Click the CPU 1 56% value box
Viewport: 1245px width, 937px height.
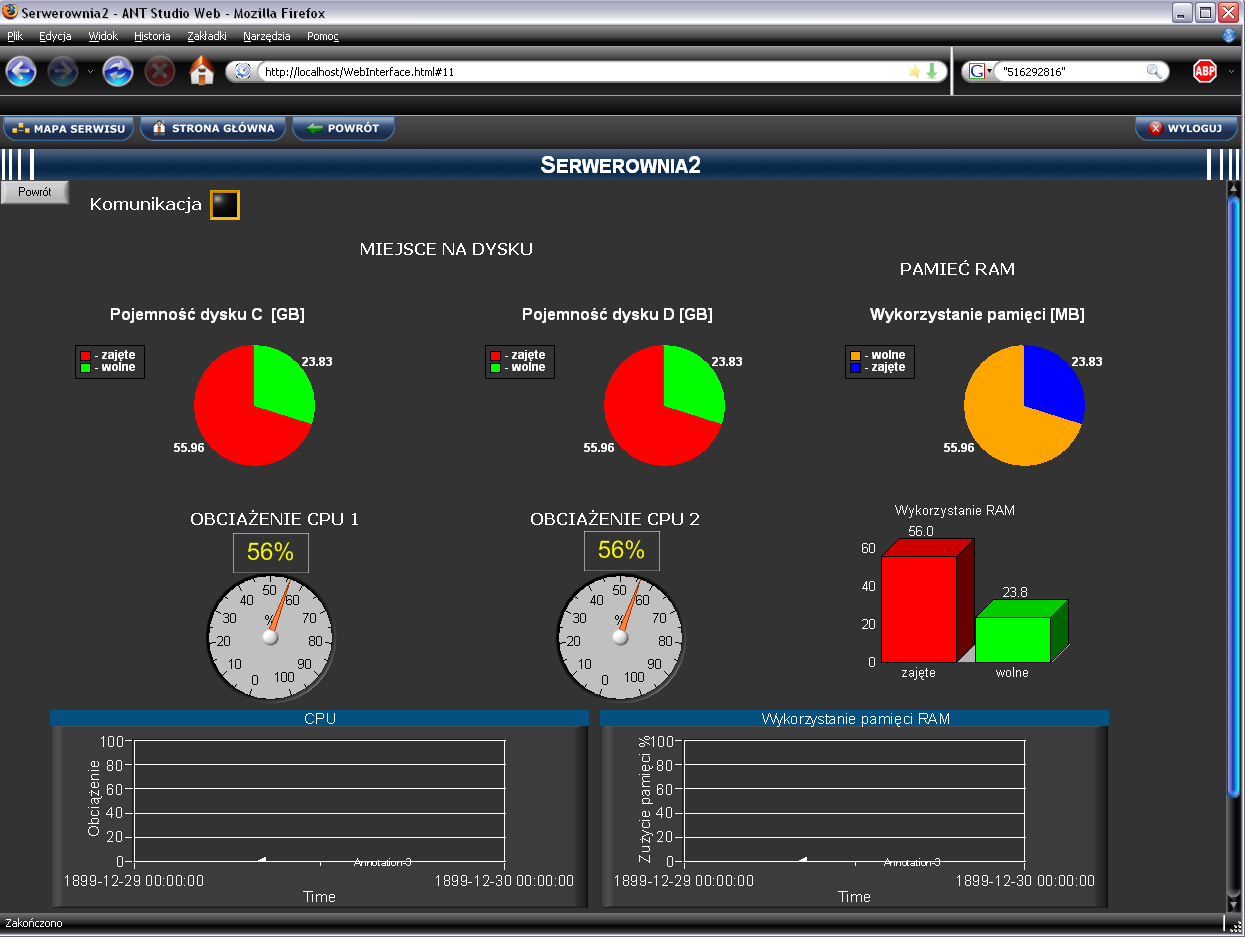[x=271, y=553]
